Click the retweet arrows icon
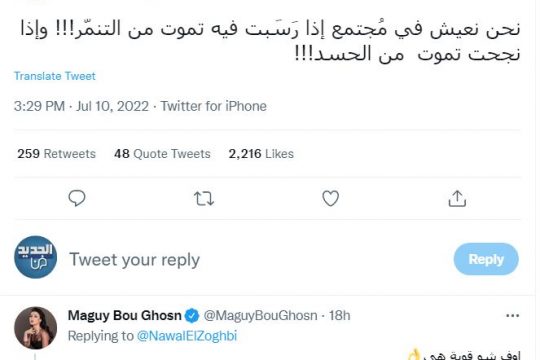Screen dimensions: 540x360 (x=204, y=199)
